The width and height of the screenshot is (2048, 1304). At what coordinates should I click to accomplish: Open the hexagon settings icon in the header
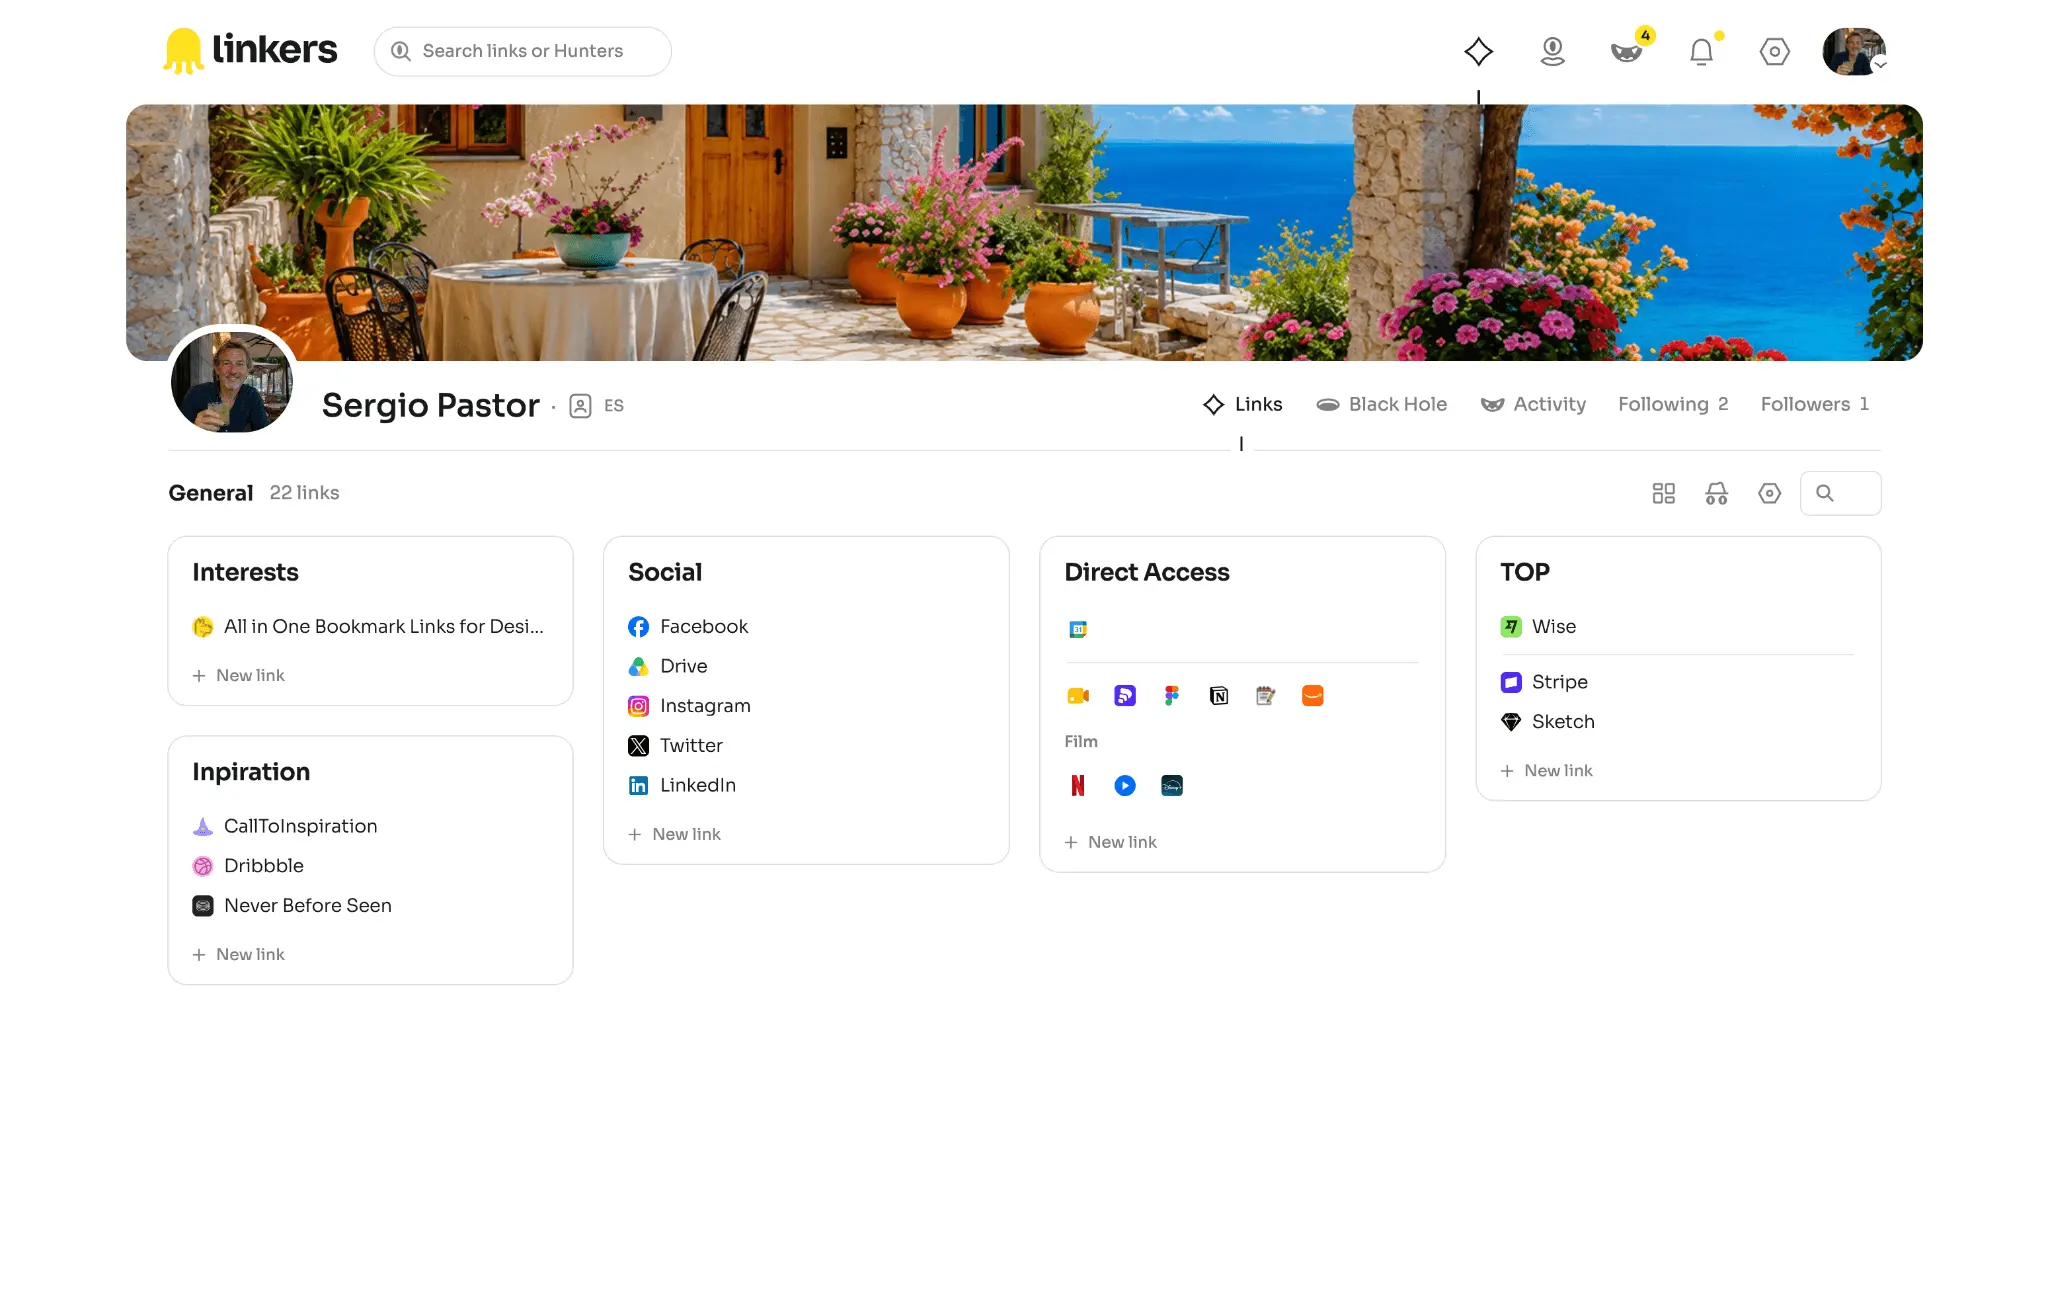pyautogui.click(x=1774, y=51)
